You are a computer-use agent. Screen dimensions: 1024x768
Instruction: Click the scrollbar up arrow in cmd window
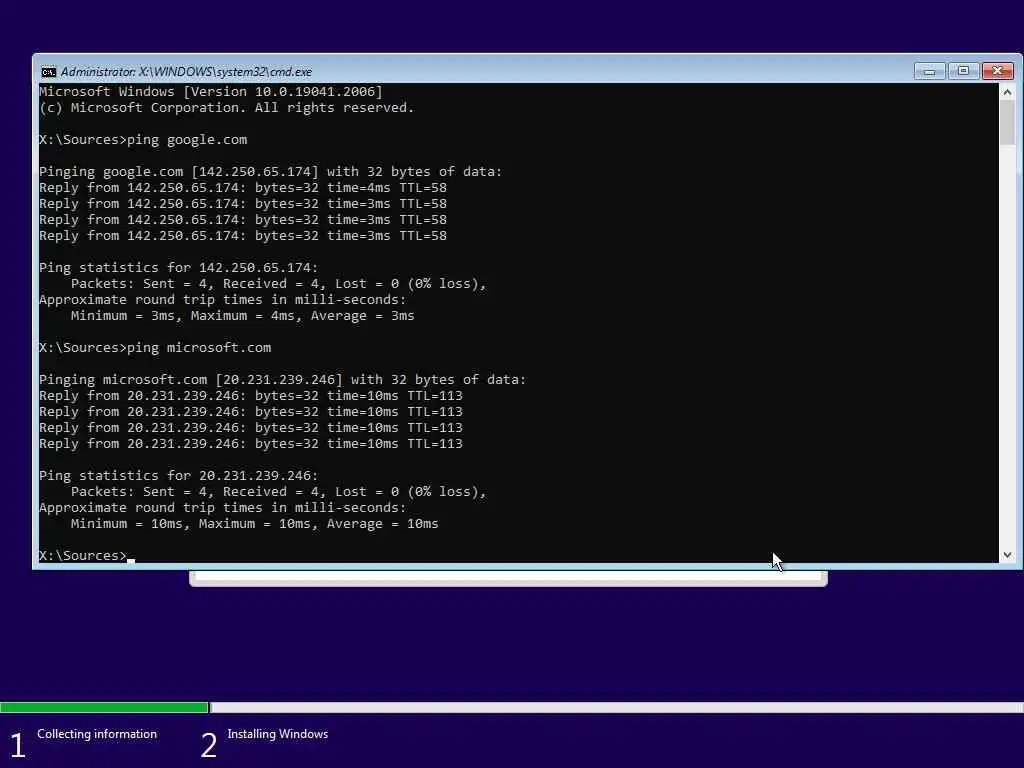click(x=1007, y=92)
